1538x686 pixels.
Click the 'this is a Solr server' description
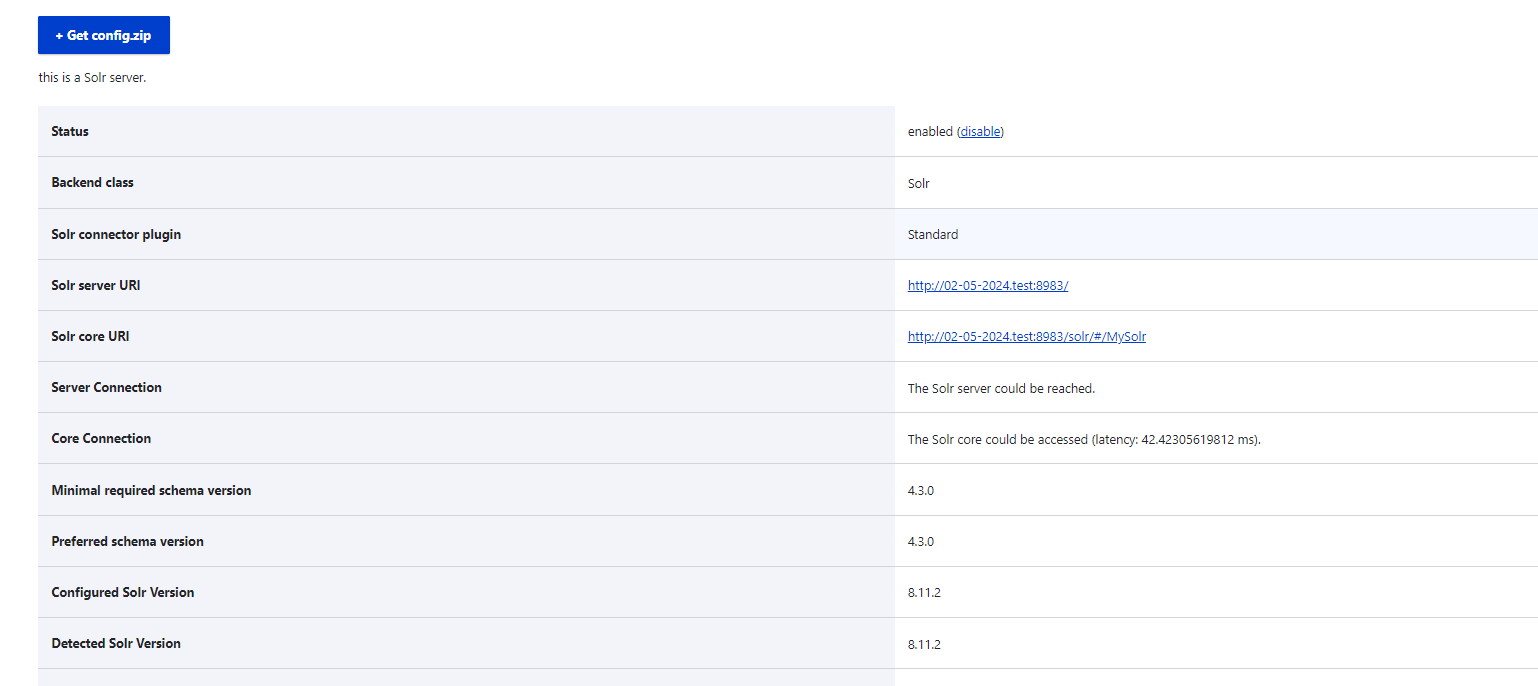(92, 78)
